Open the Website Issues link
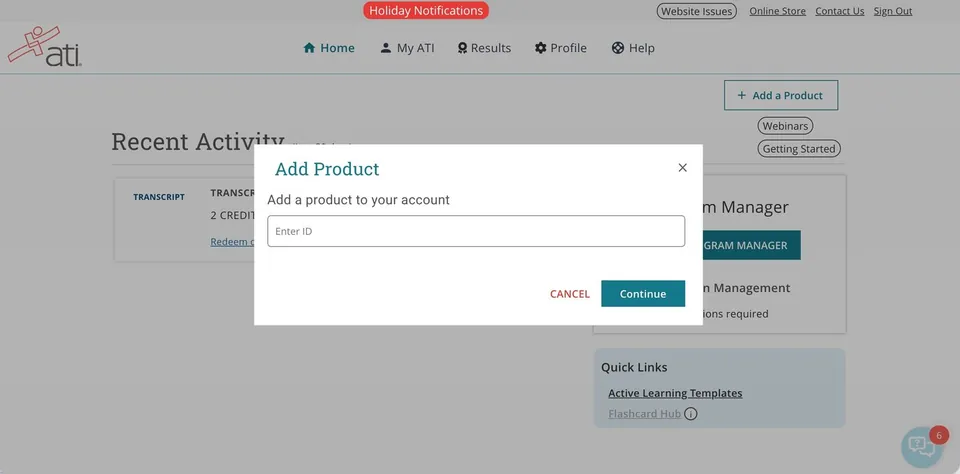This screenshot has height=474, width=960. tap(696, 11)
